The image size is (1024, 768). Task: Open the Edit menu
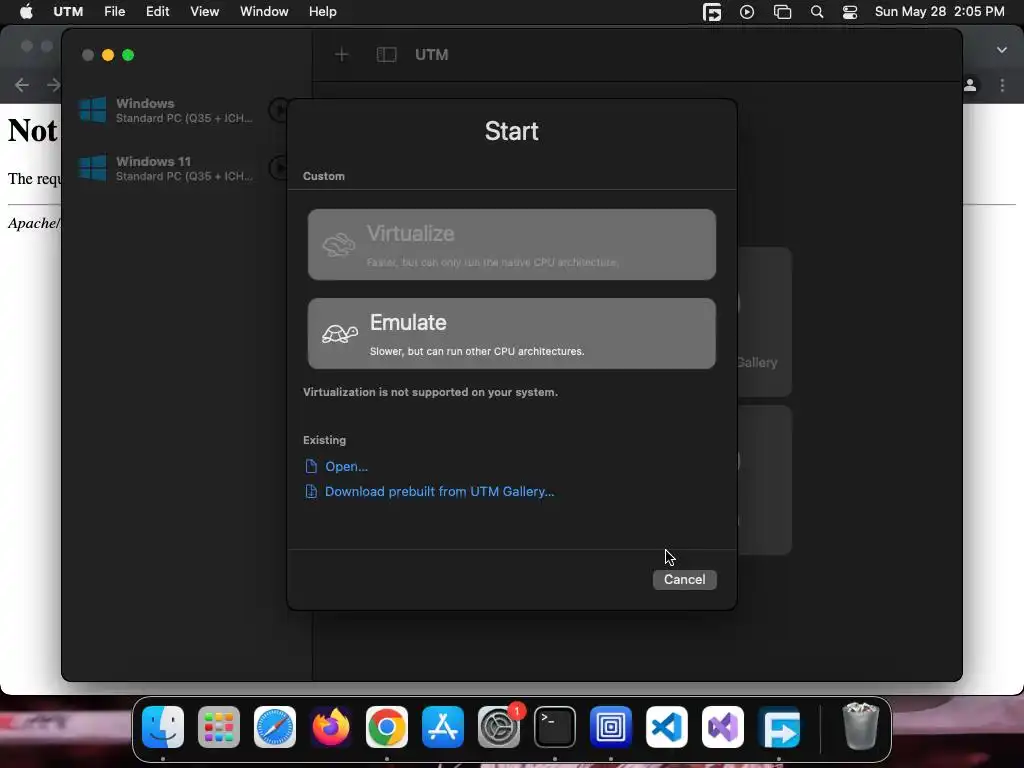coord(157,12)
